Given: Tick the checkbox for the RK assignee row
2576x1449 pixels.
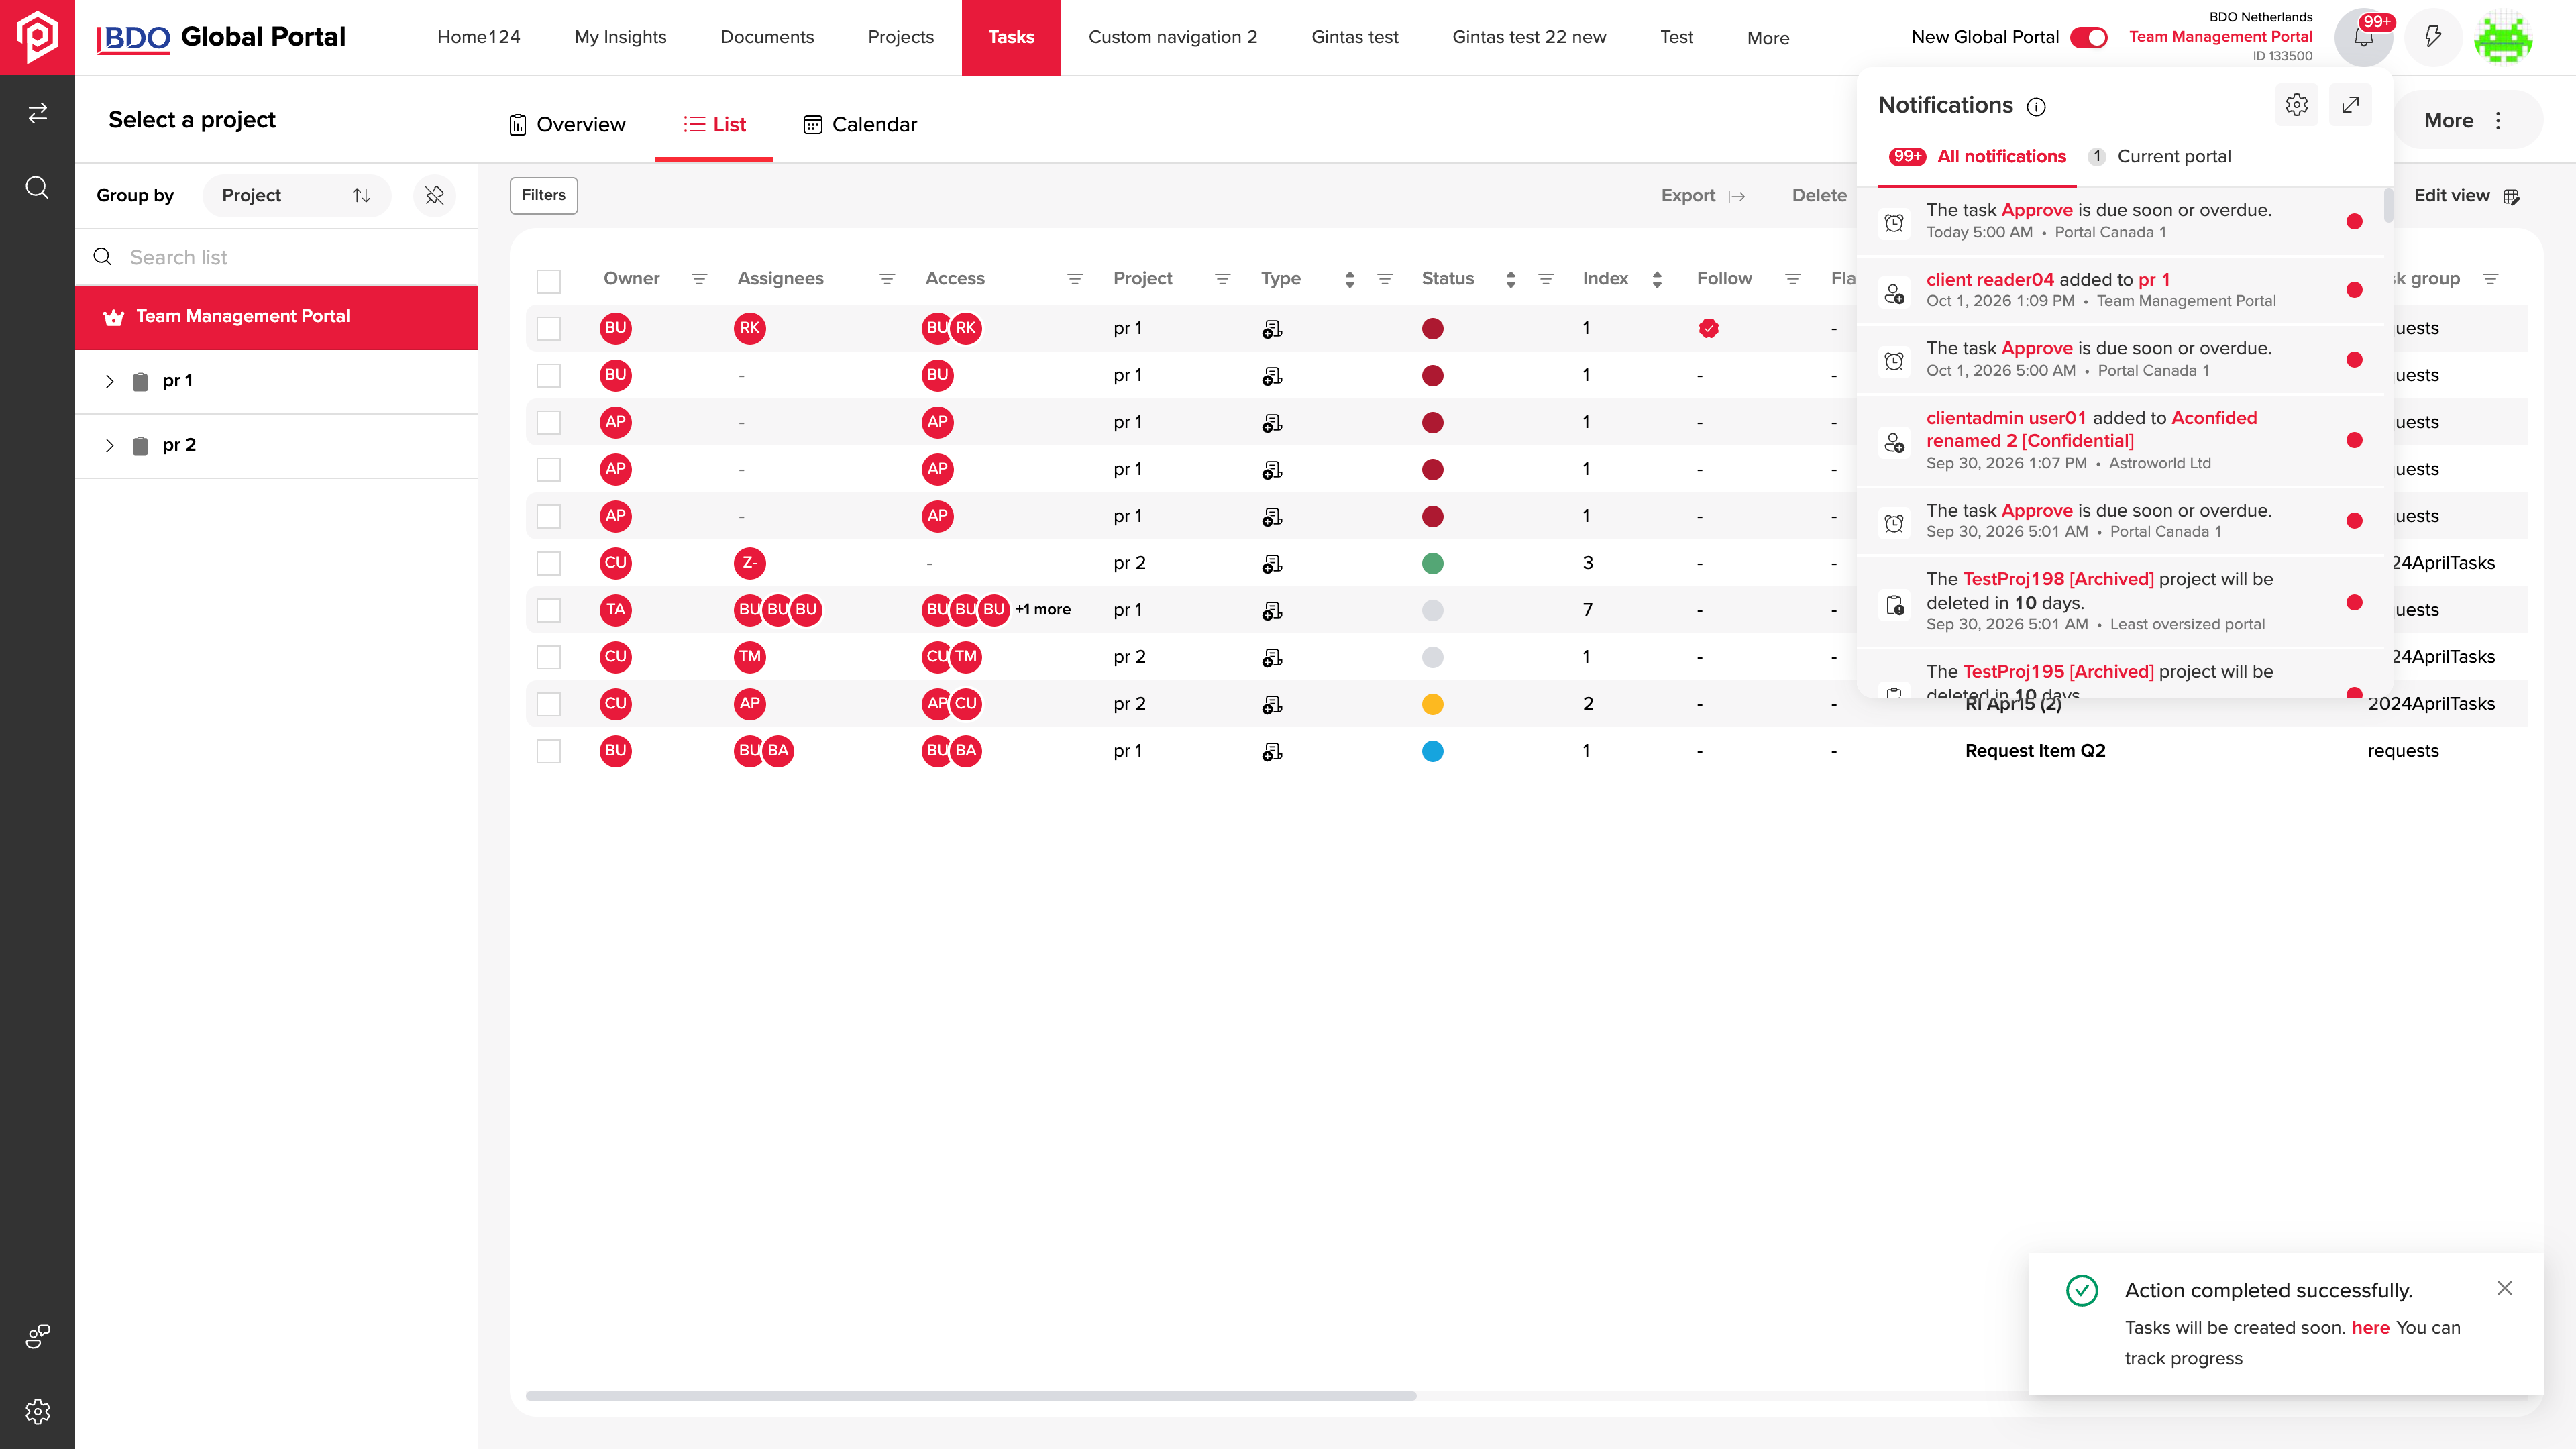Looking at the screenshot, I should [x=548, y=328].
